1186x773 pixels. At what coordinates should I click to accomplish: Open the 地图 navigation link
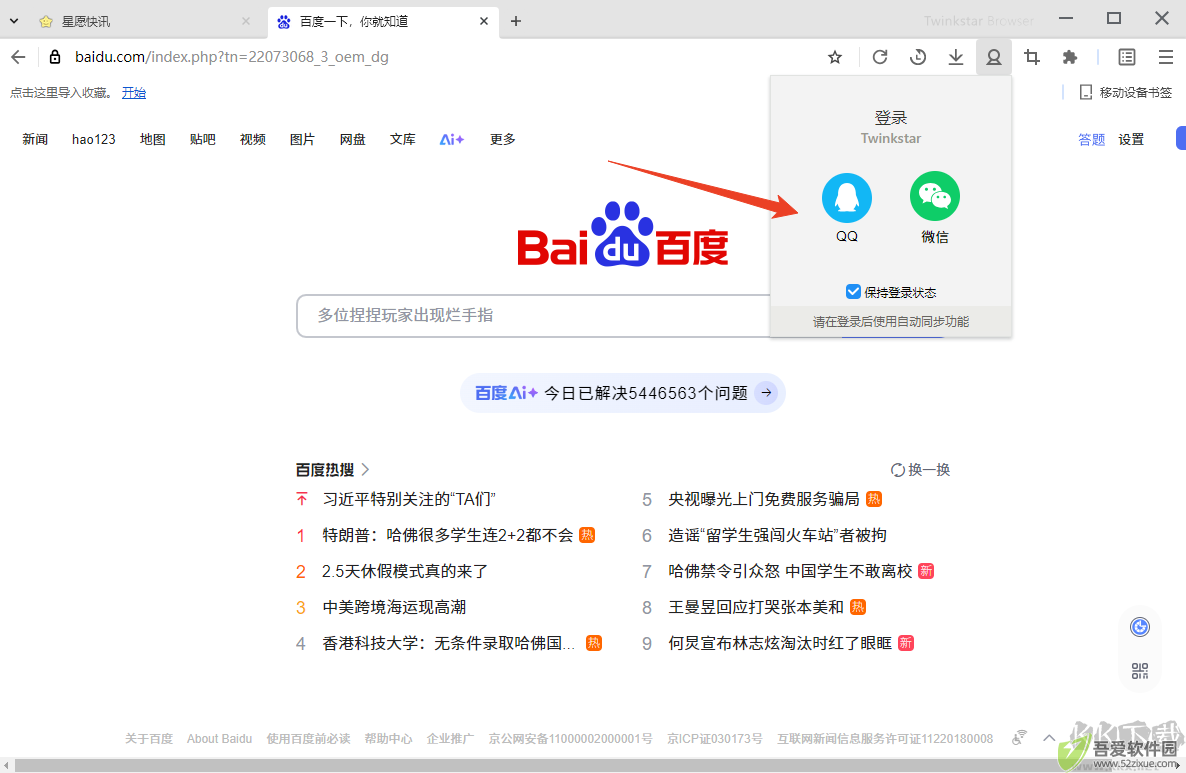pos(153,139)
